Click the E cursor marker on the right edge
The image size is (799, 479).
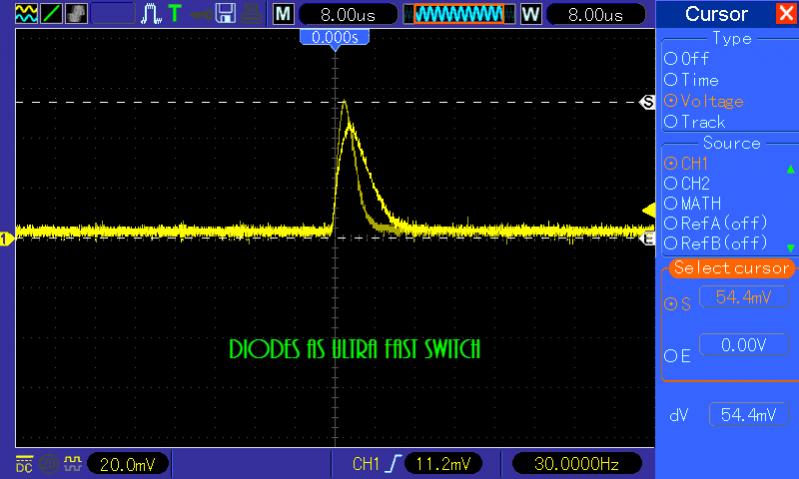pos(648,238)
